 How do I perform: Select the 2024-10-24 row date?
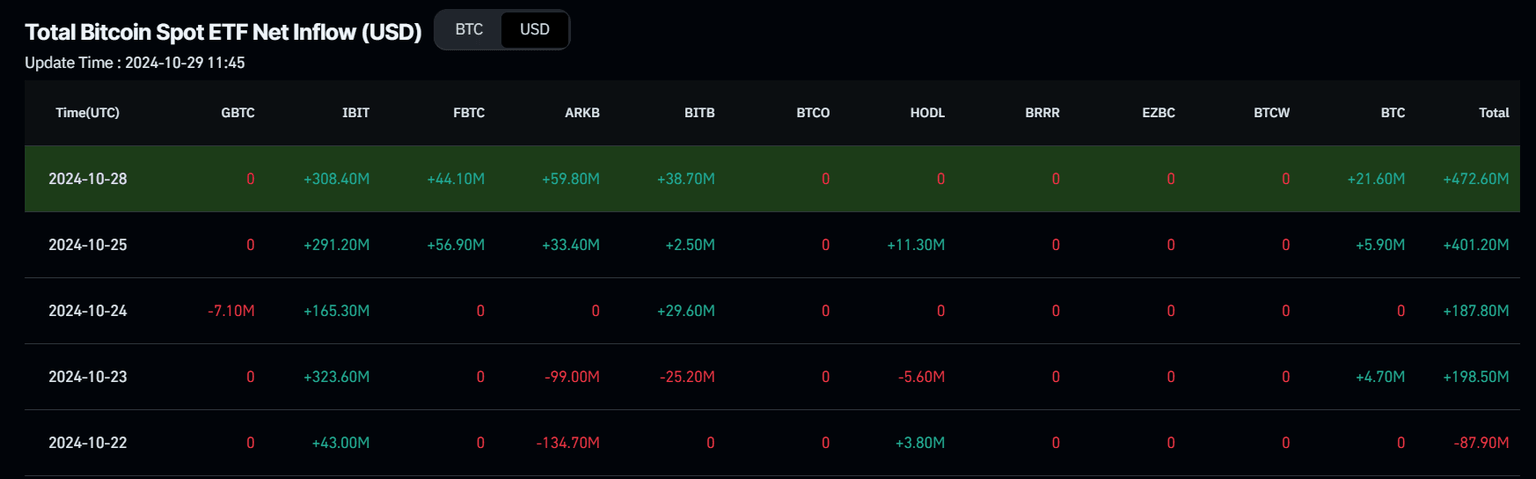point(88,311)
